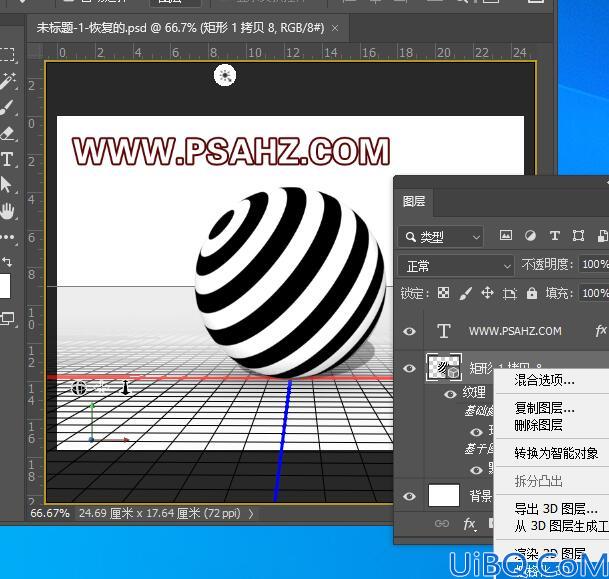Select the Eraser tool

[7, 133]
